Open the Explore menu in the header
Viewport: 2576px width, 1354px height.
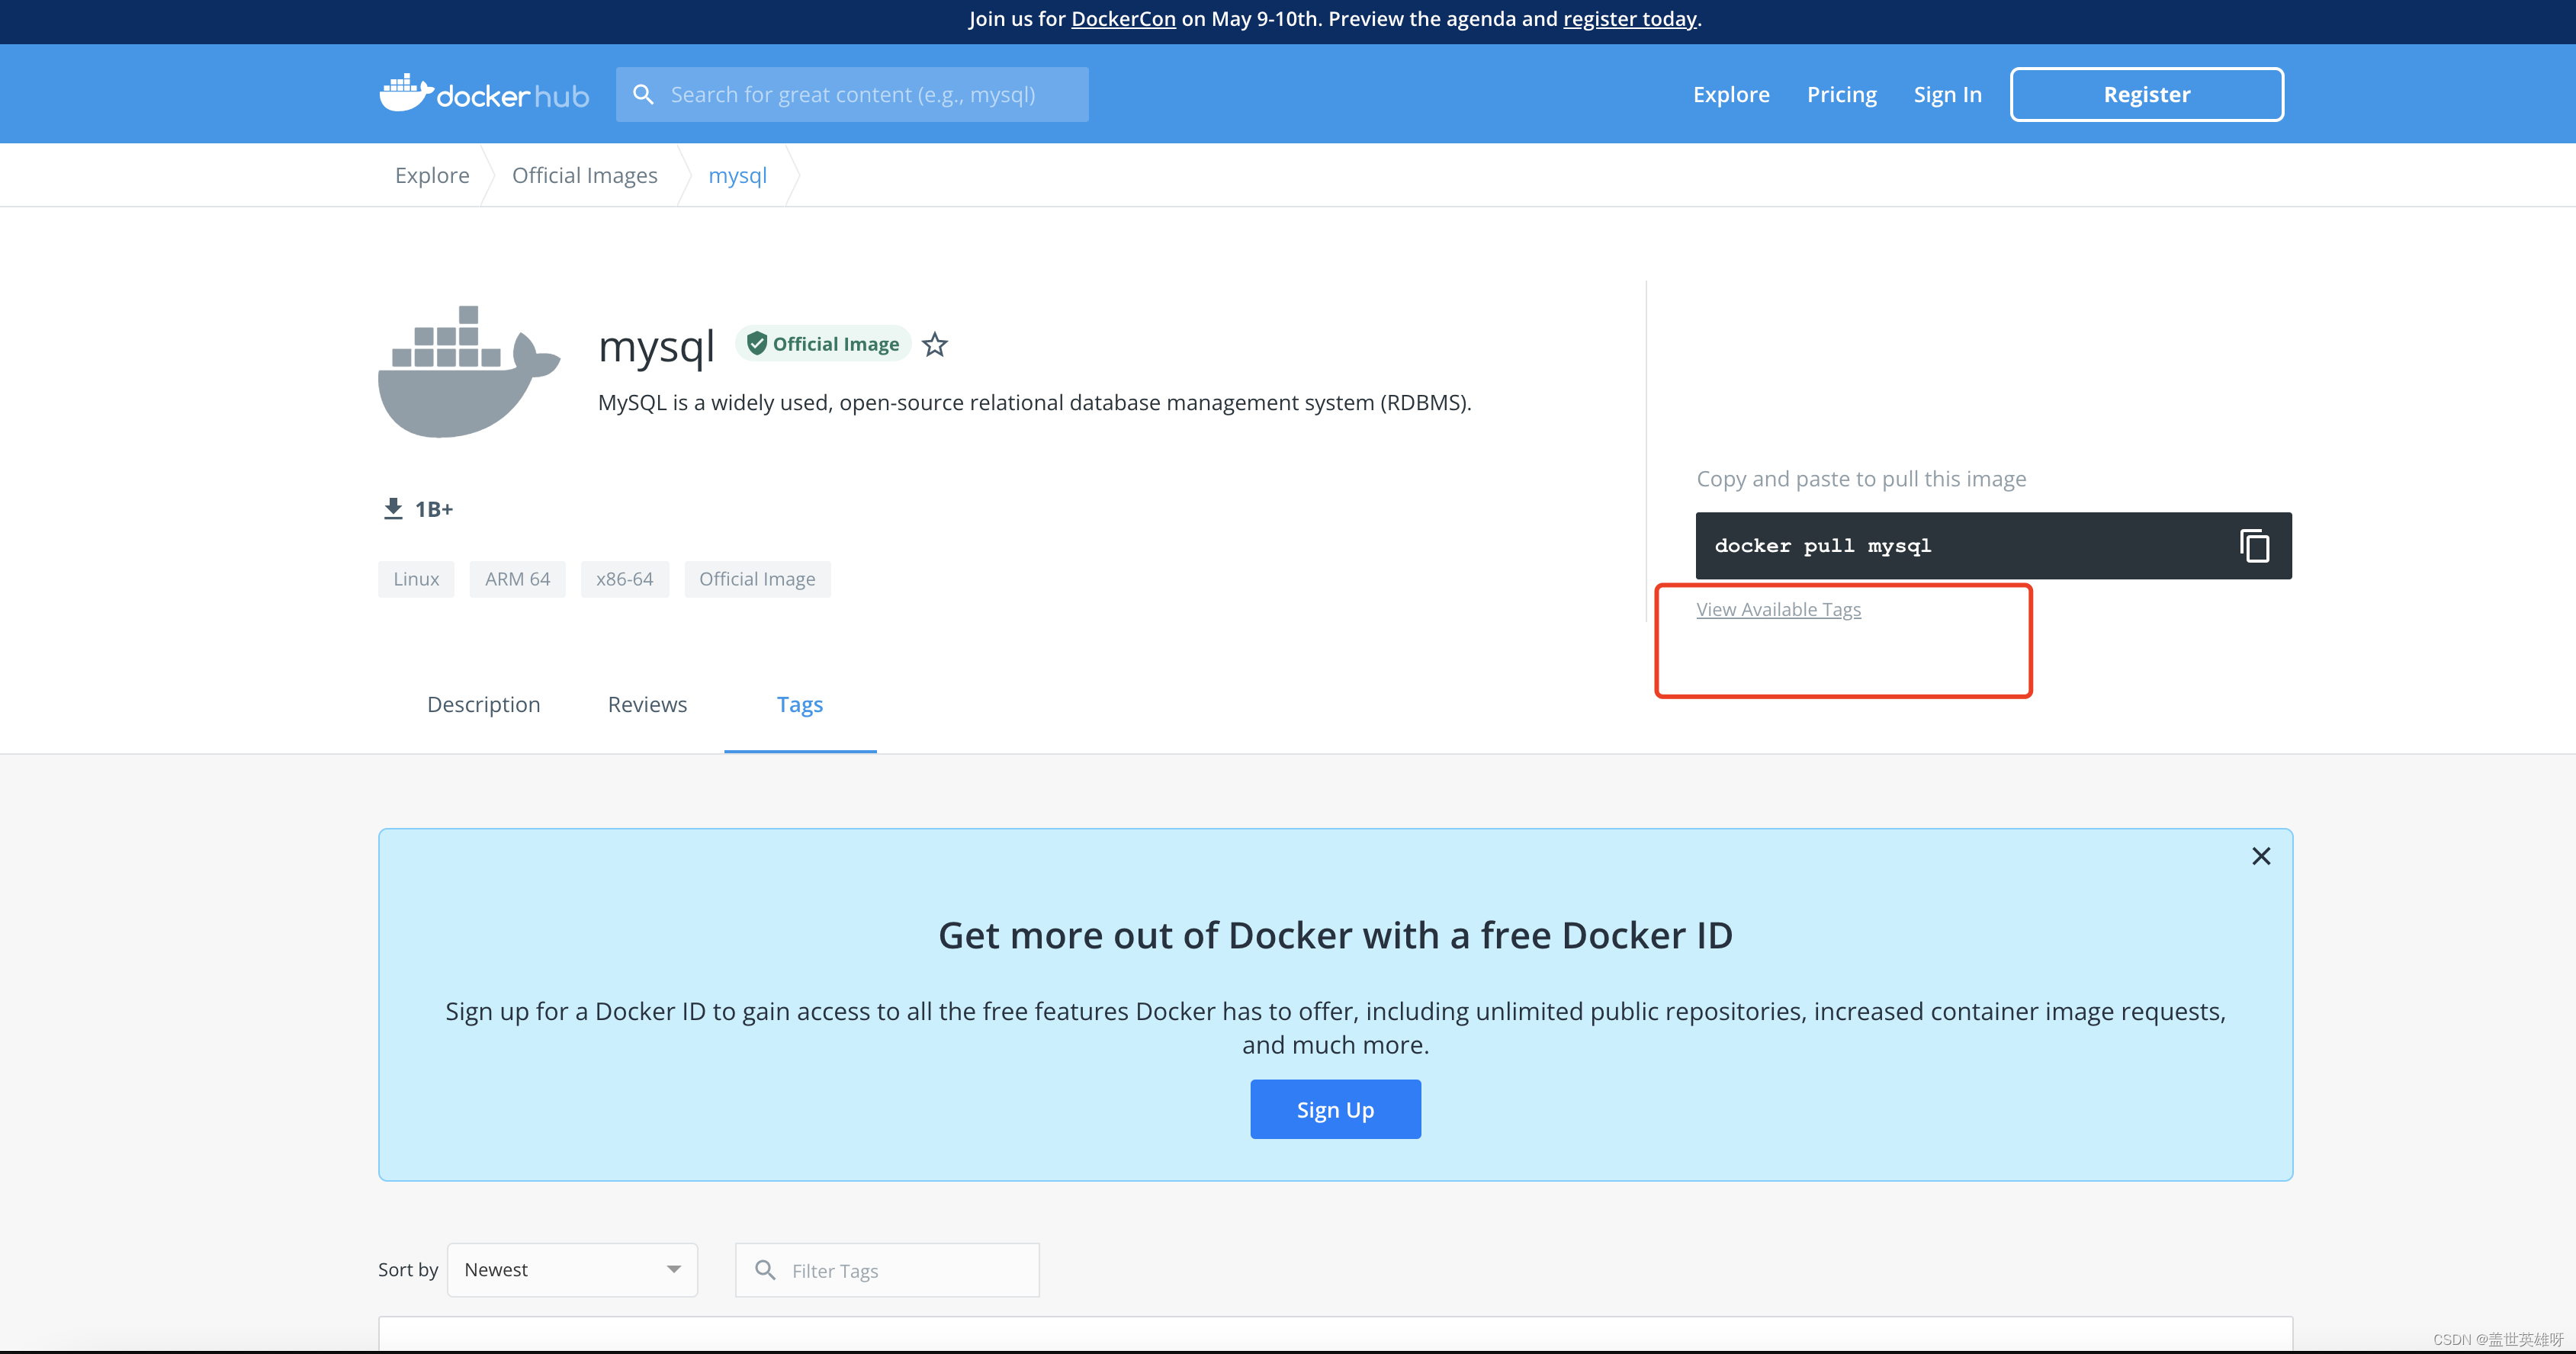tap(1731, 93)
